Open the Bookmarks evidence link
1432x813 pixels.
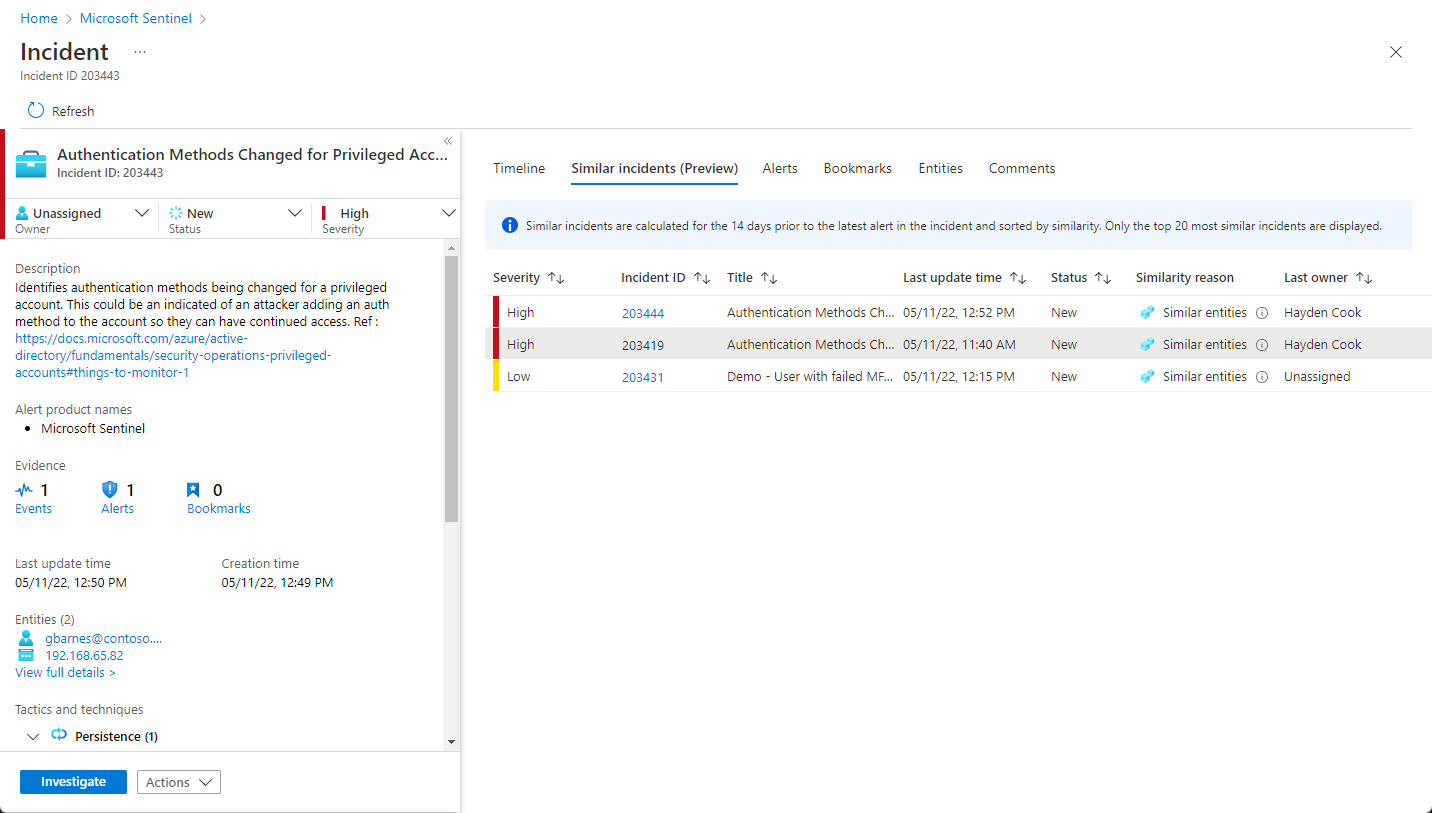pos(219,508)
